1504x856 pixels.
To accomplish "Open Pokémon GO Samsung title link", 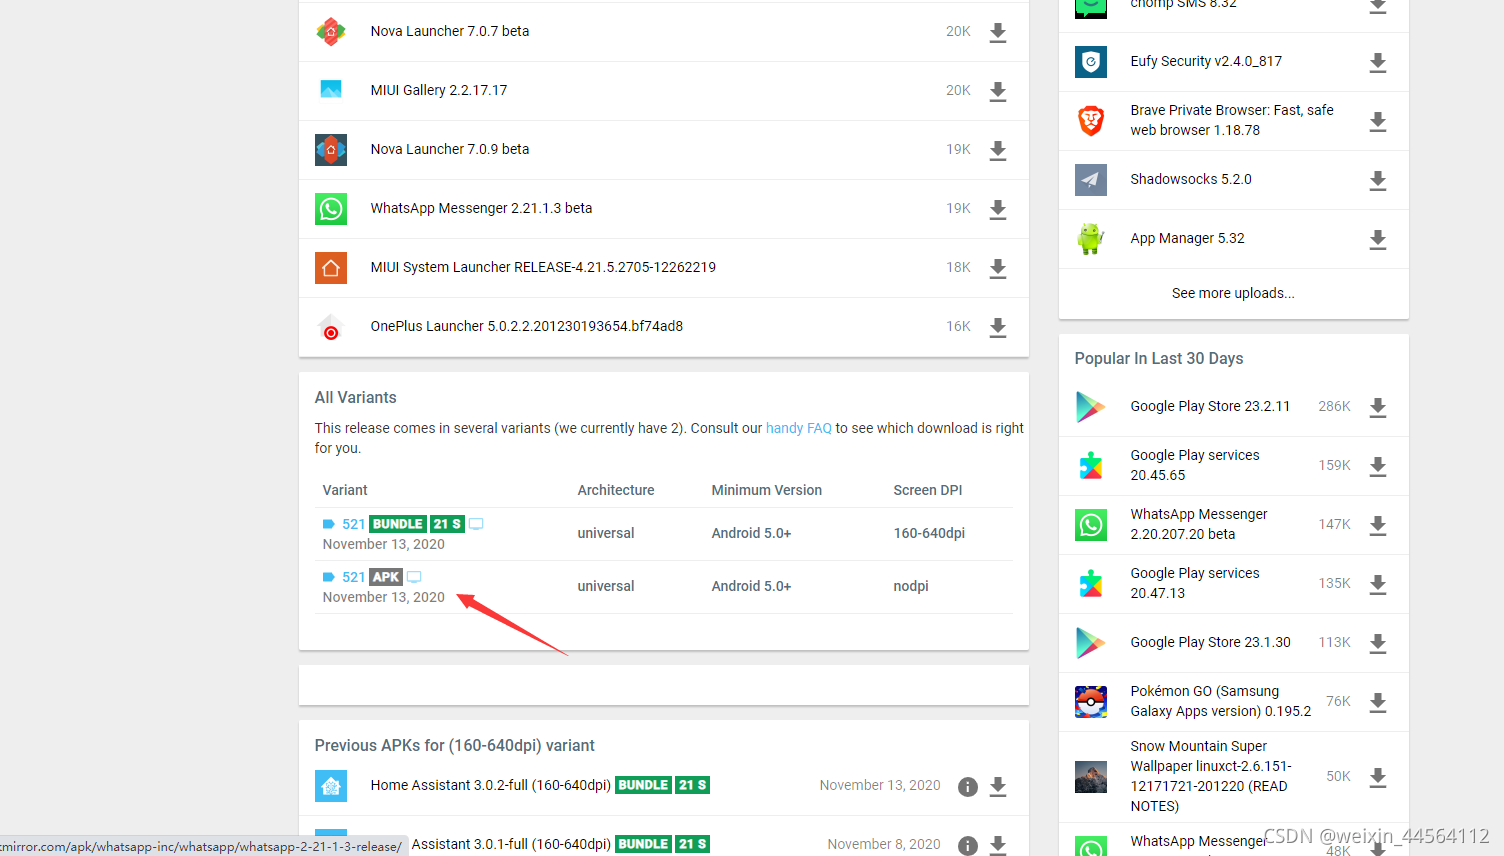I will tap(1221, 701).
